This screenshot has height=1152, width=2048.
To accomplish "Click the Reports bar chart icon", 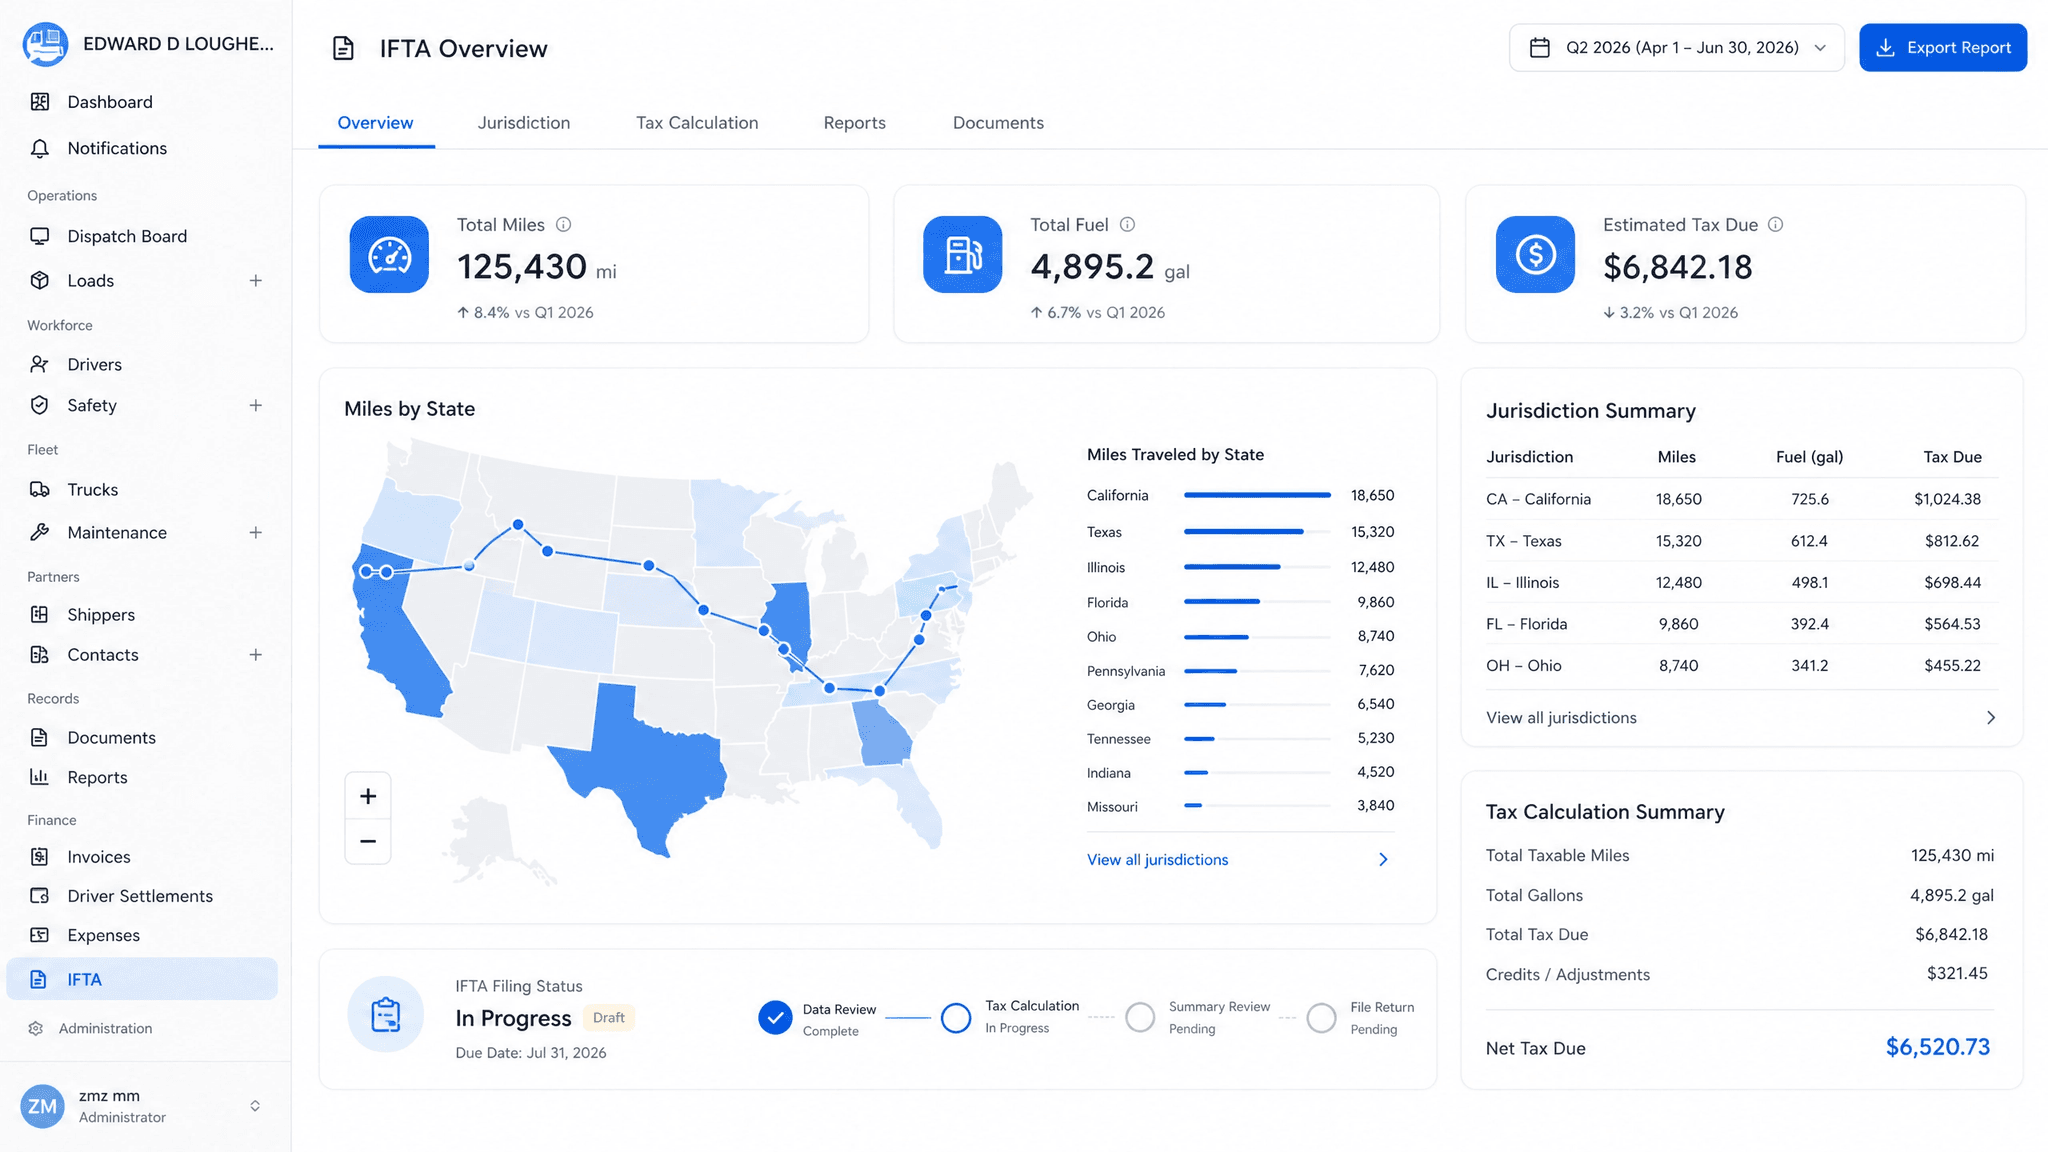I will point(40,777).
